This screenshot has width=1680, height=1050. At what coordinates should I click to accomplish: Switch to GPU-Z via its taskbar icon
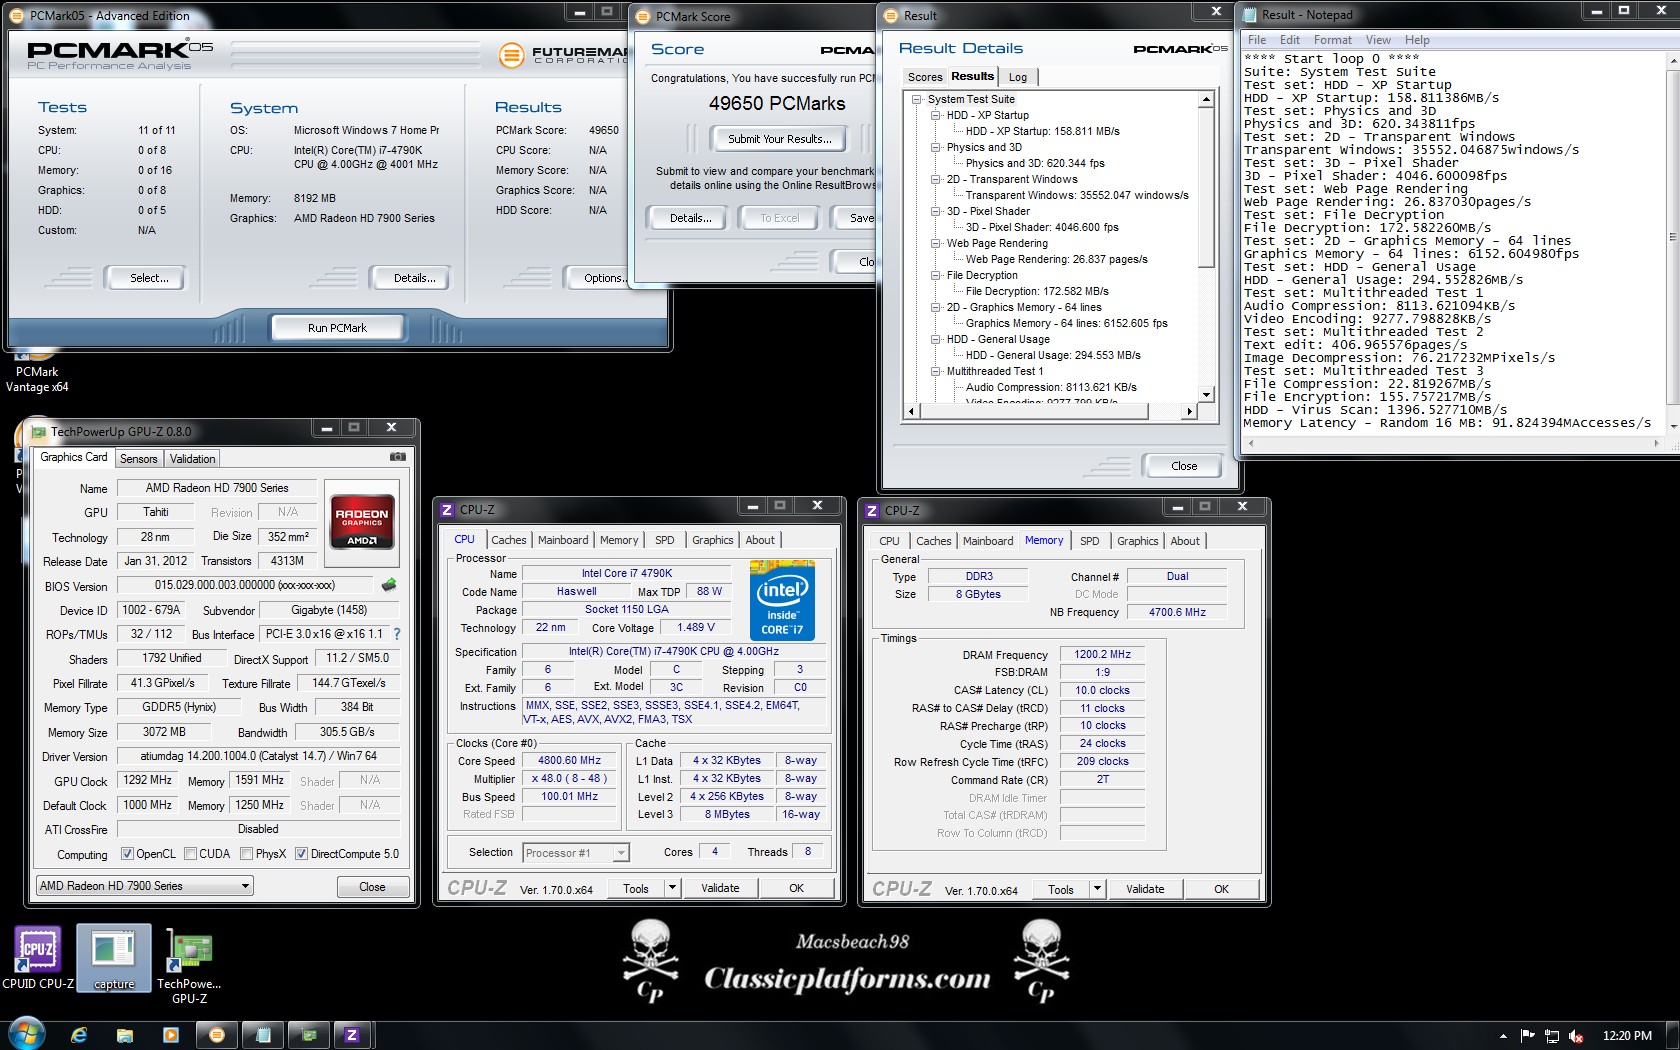click(309, 1035)
